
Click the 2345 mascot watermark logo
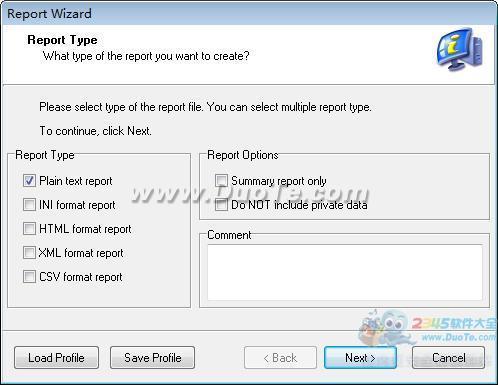387,328
